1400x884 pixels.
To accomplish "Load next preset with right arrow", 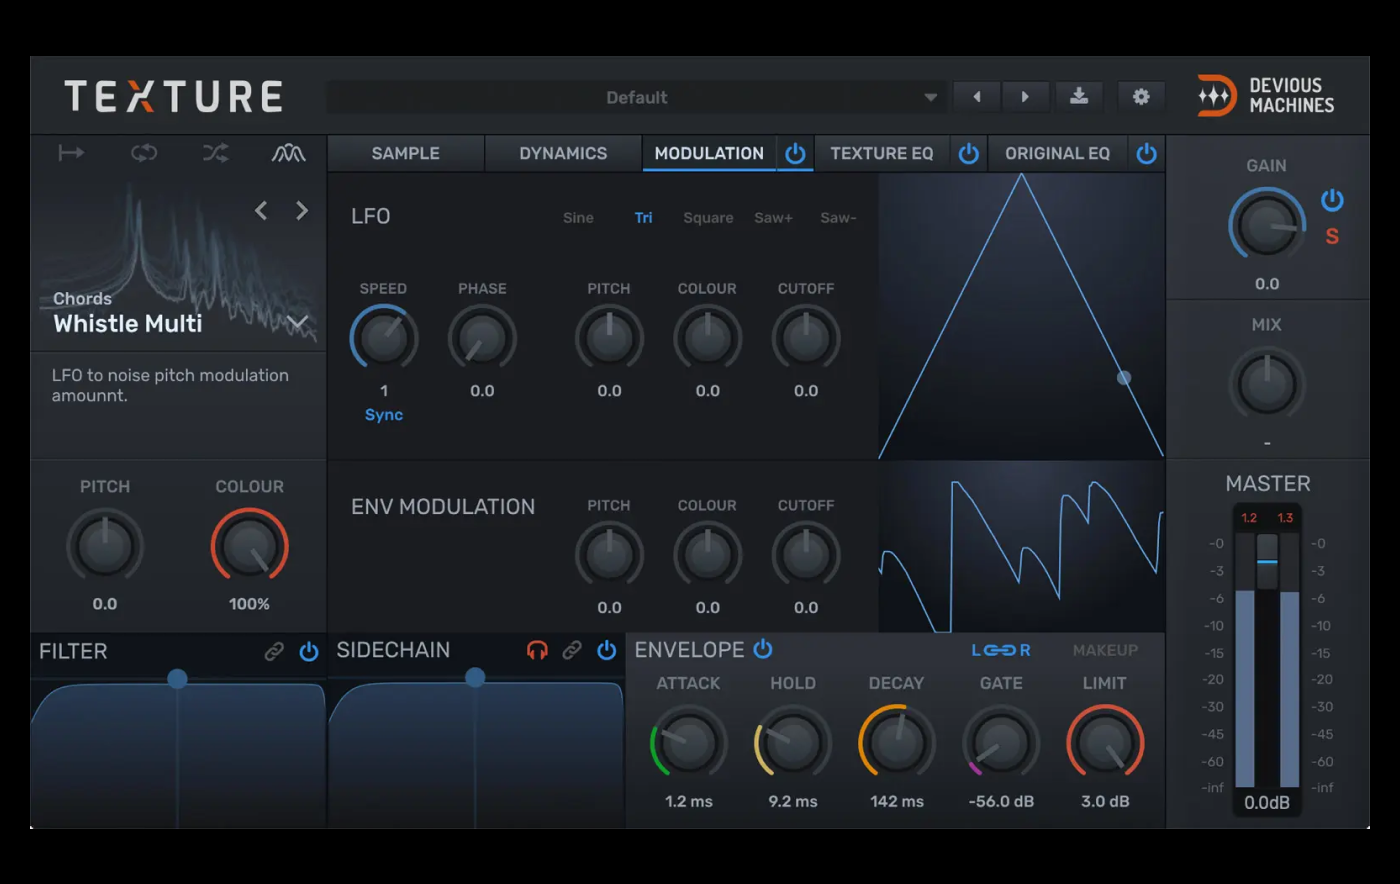I will click(x=1025, y=97).
